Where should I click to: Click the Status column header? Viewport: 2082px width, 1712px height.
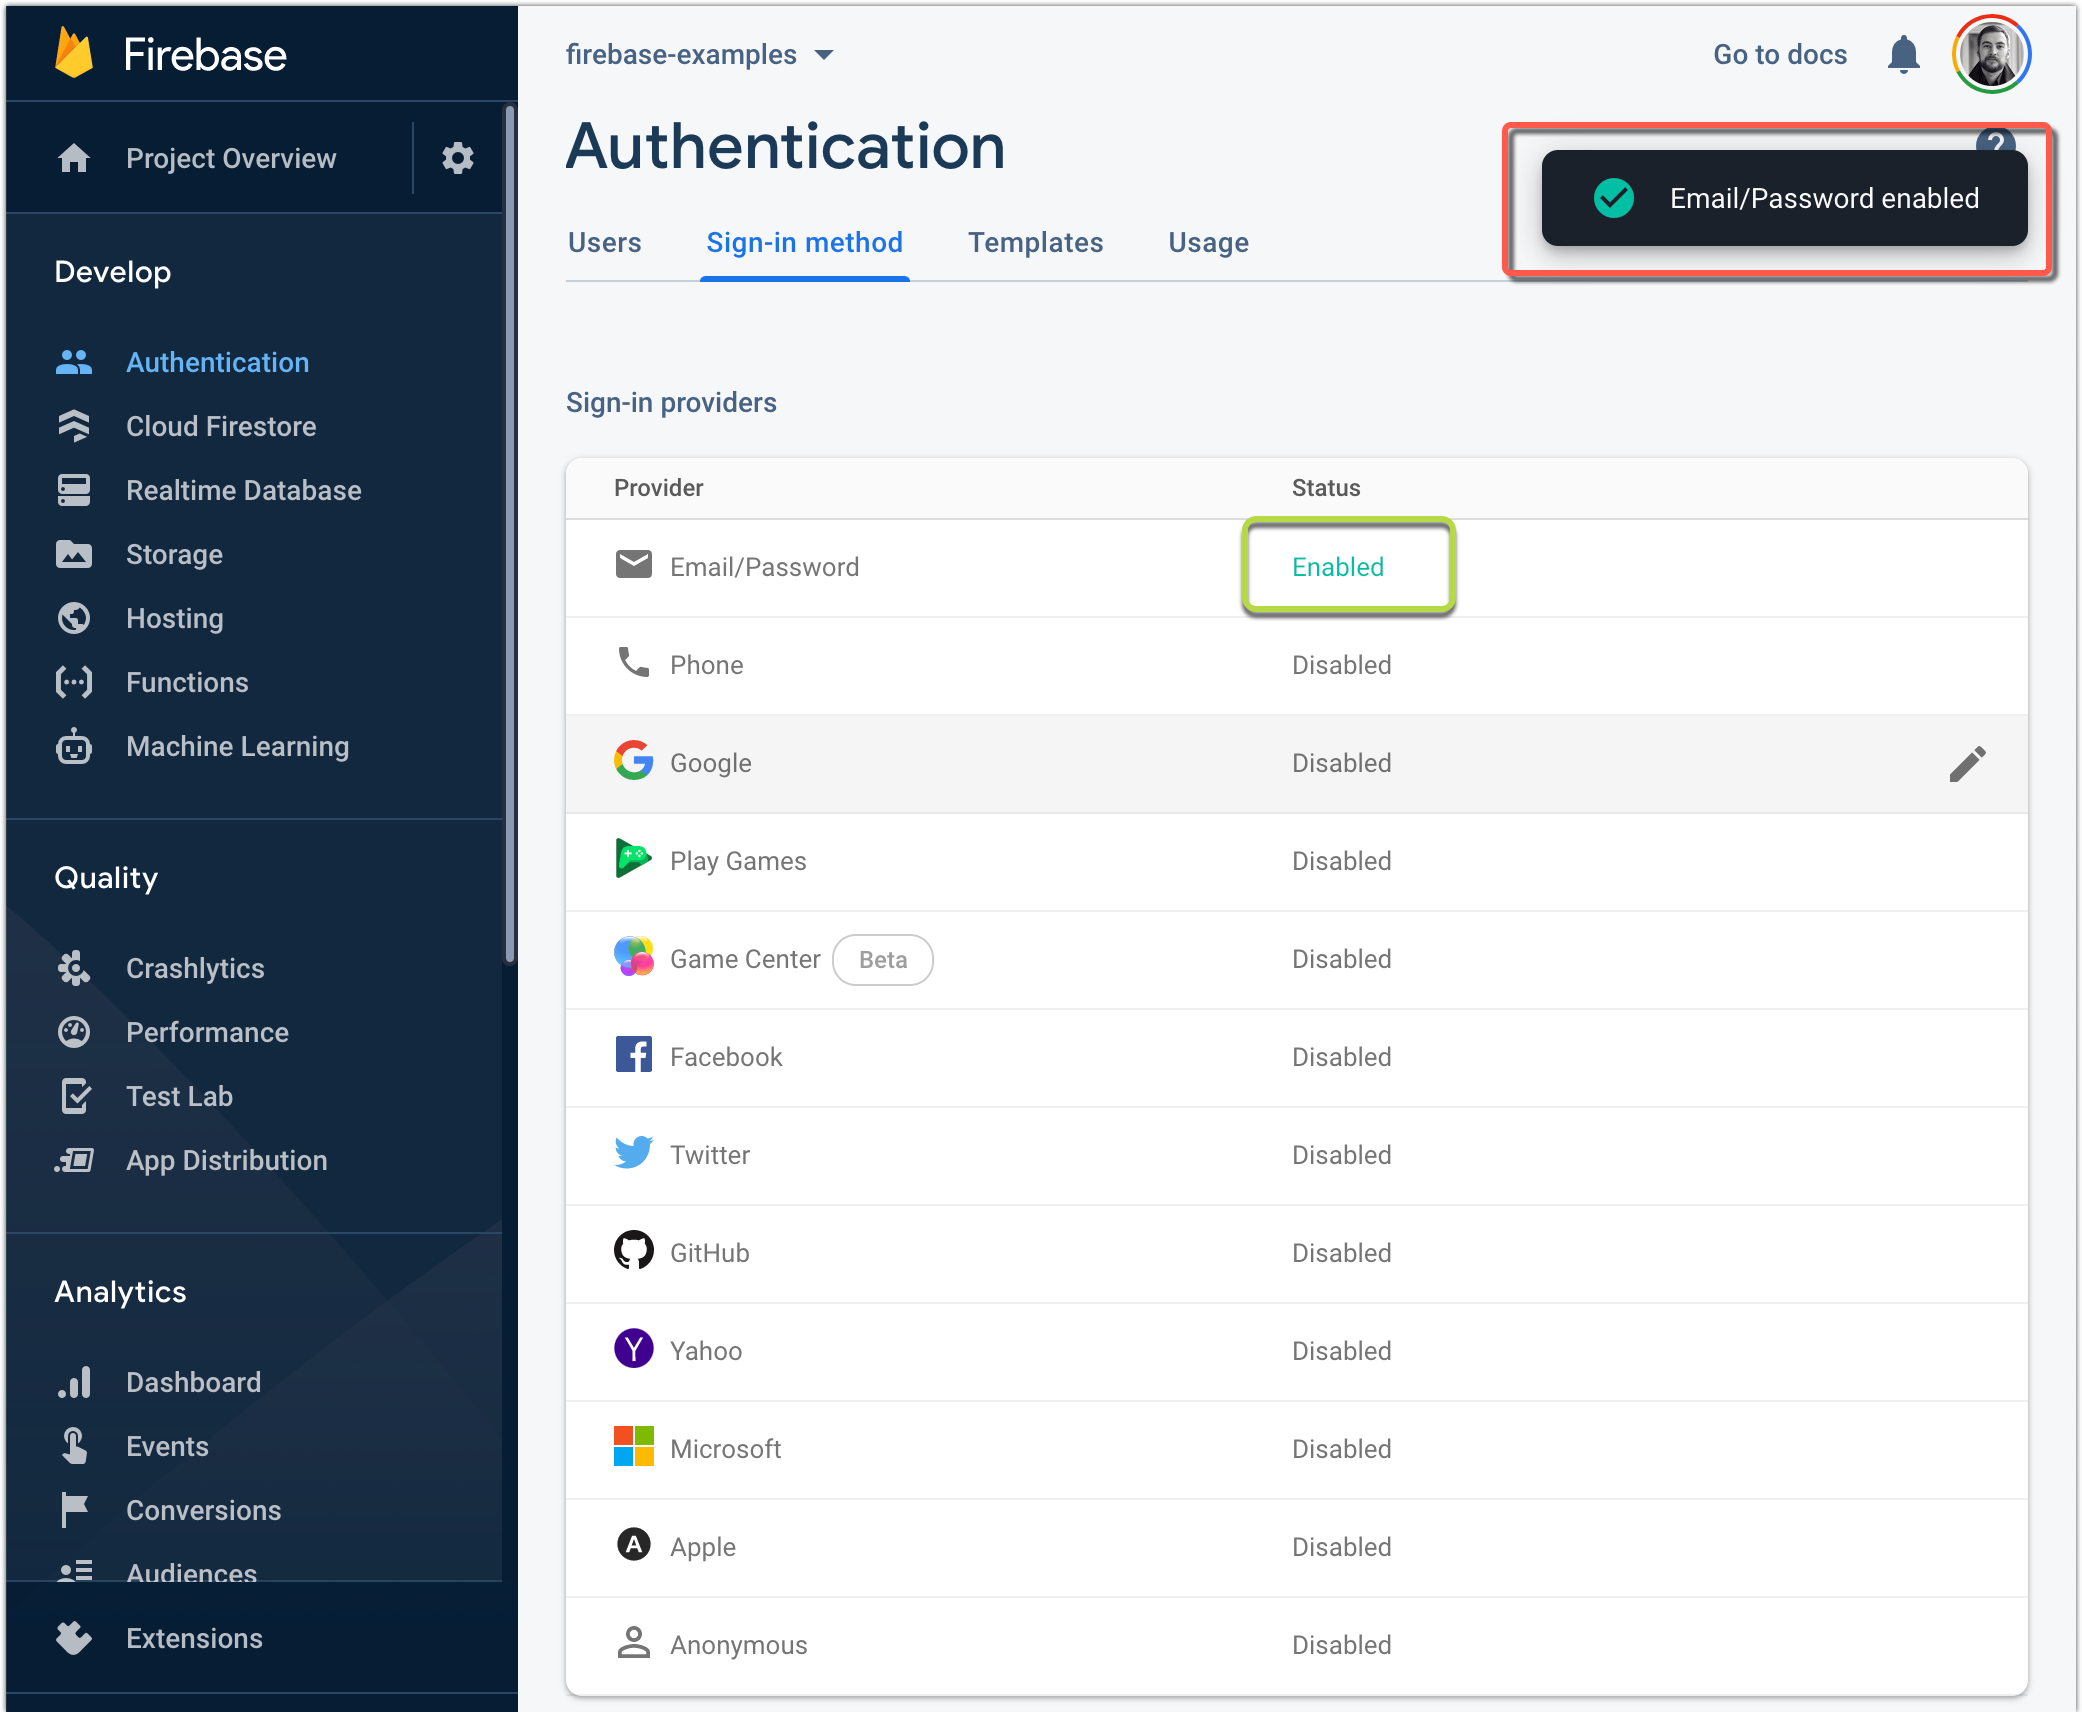(x=1325, y=488)
